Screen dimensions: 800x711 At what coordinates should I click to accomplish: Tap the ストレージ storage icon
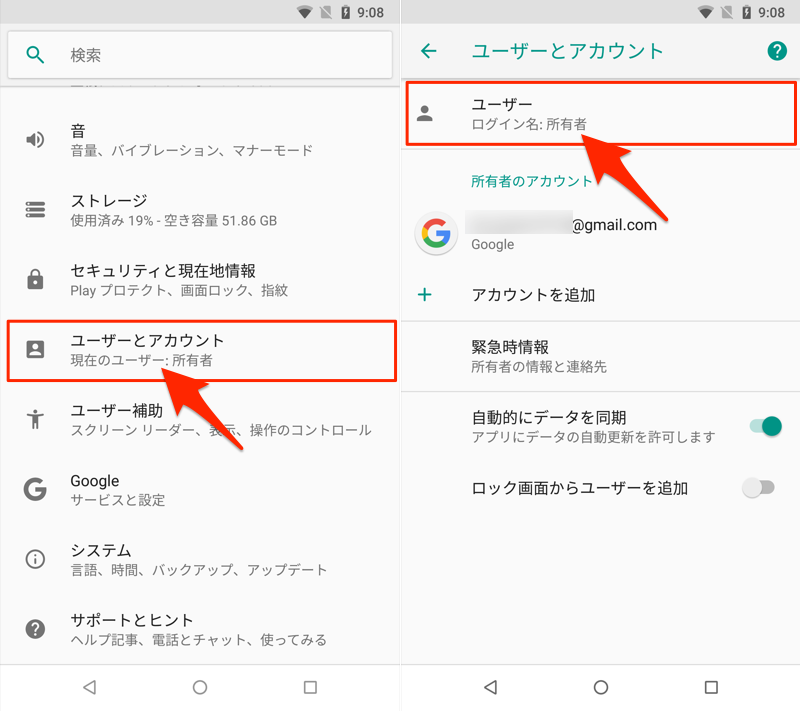pos(35,209)
